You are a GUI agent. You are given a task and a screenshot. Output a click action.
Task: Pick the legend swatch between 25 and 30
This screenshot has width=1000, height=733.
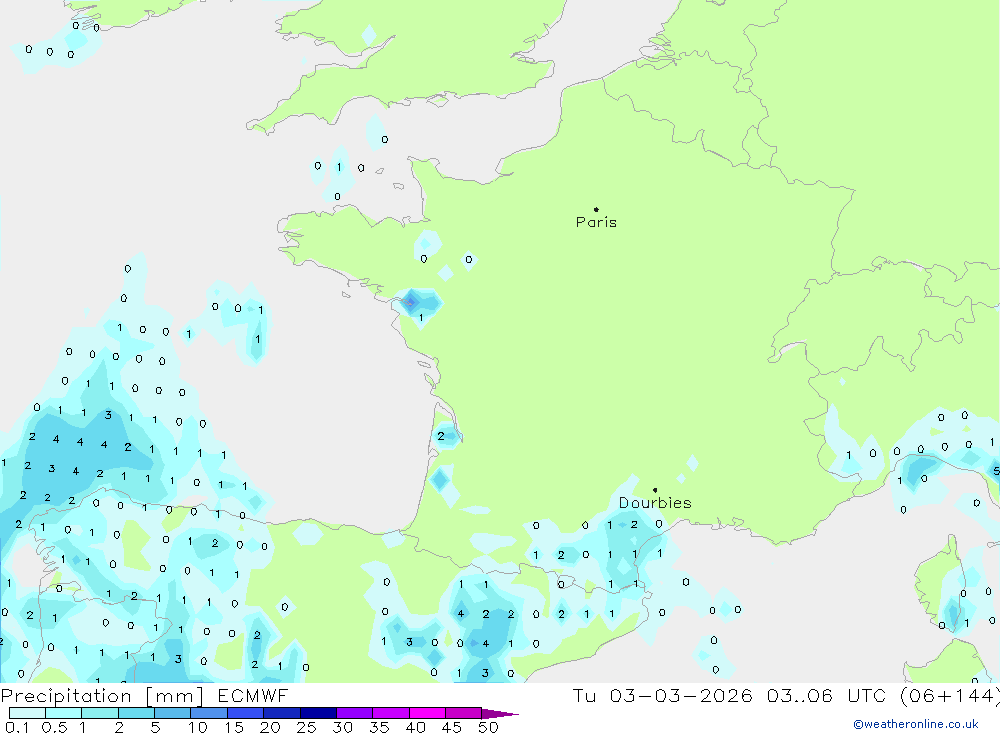point(318,713)
